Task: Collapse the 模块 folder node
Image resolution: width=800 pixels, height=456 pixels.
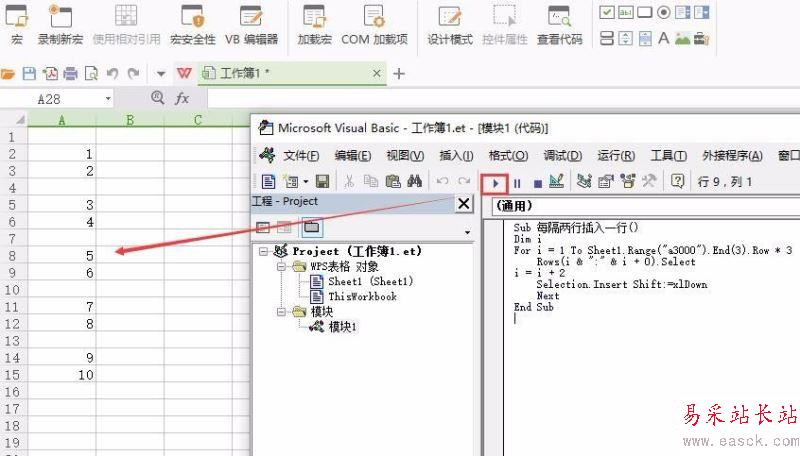Action: click(x=281, y=312)
